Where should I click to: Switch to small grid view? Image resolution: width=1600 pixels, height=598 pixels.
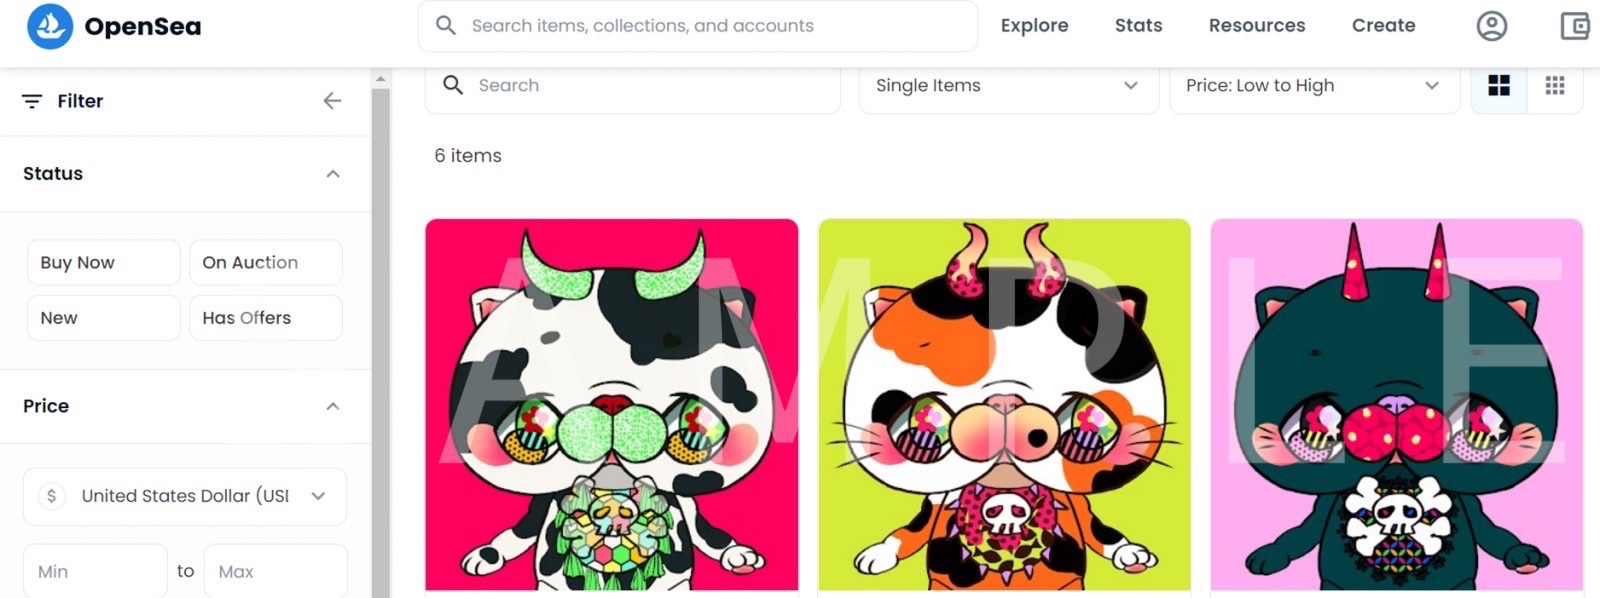tap(1555, 86)
